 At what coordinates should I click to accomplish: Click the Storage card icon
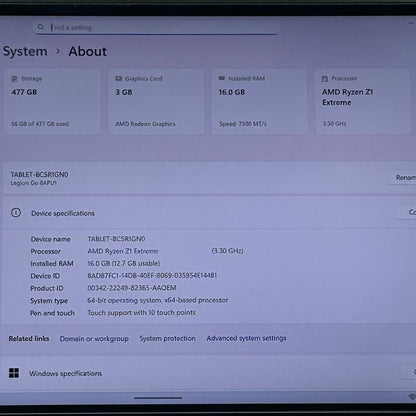pyautogui.click(x=14, y=79)
